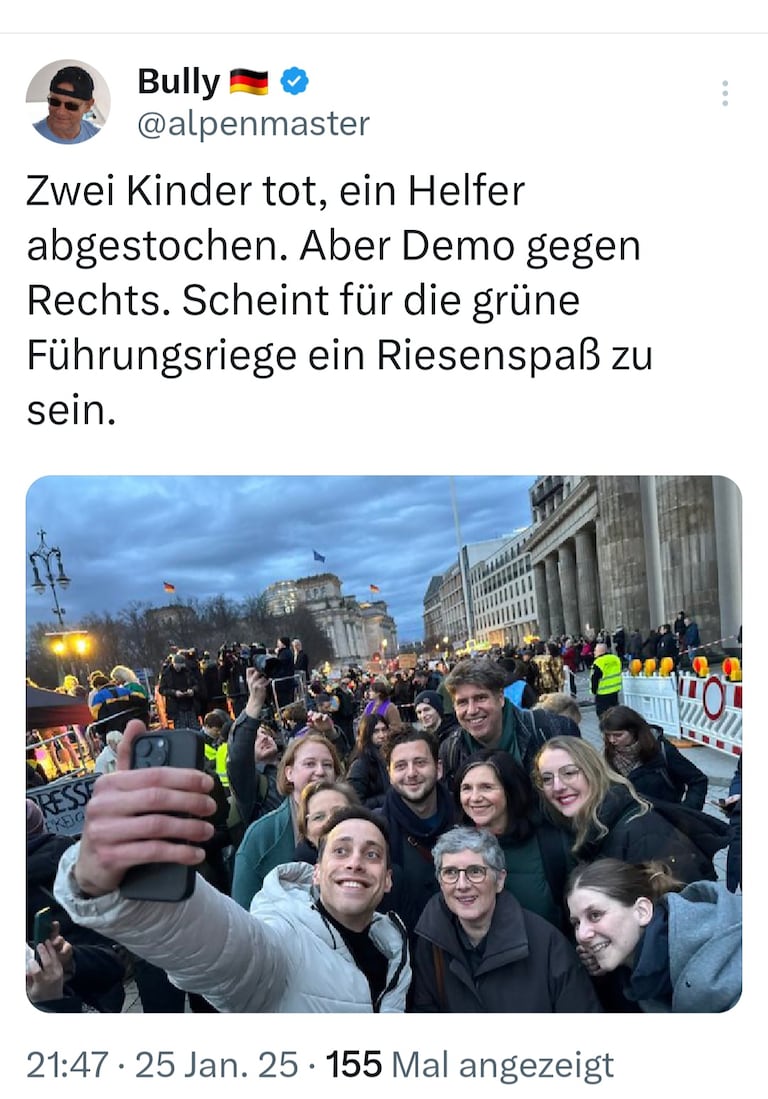768x1099 pixels.
Task: Click the blue verified checkmark badge
Action: click(x=294, y=81)
